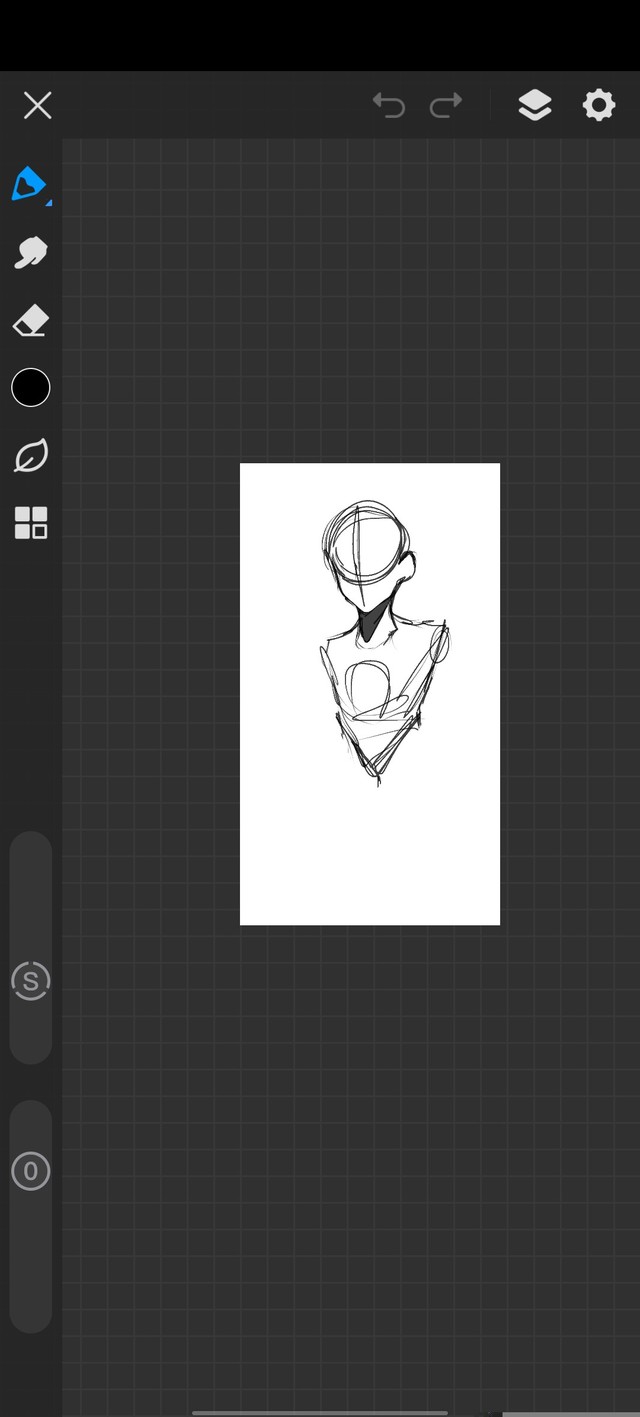Undo the last stroke
The image size is (640, 1417).
[388, 105]
